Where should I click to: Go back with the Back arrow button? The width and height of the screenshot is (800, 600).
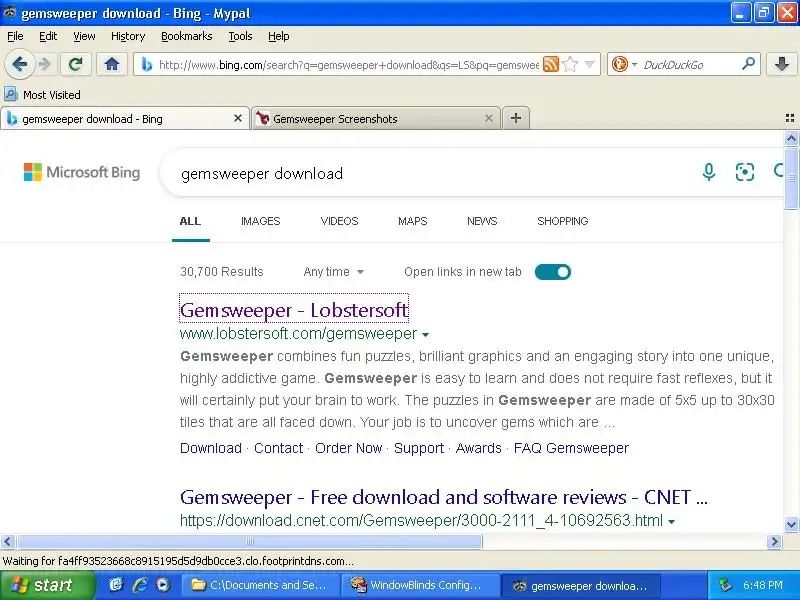click(20, 65)
